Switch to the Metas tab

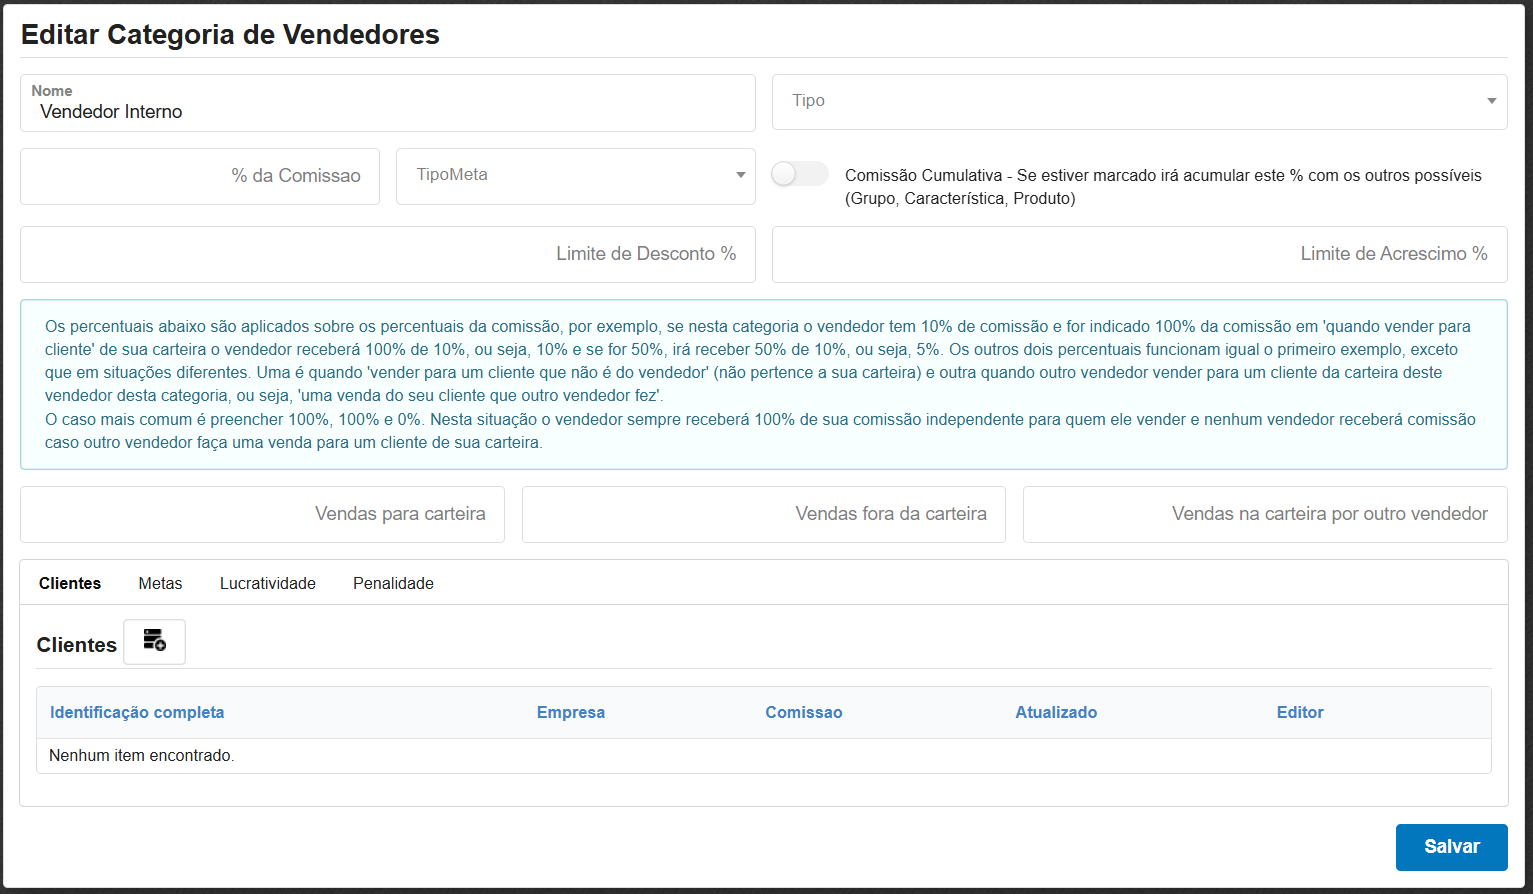pyautogui.click(x=160, y=583)
